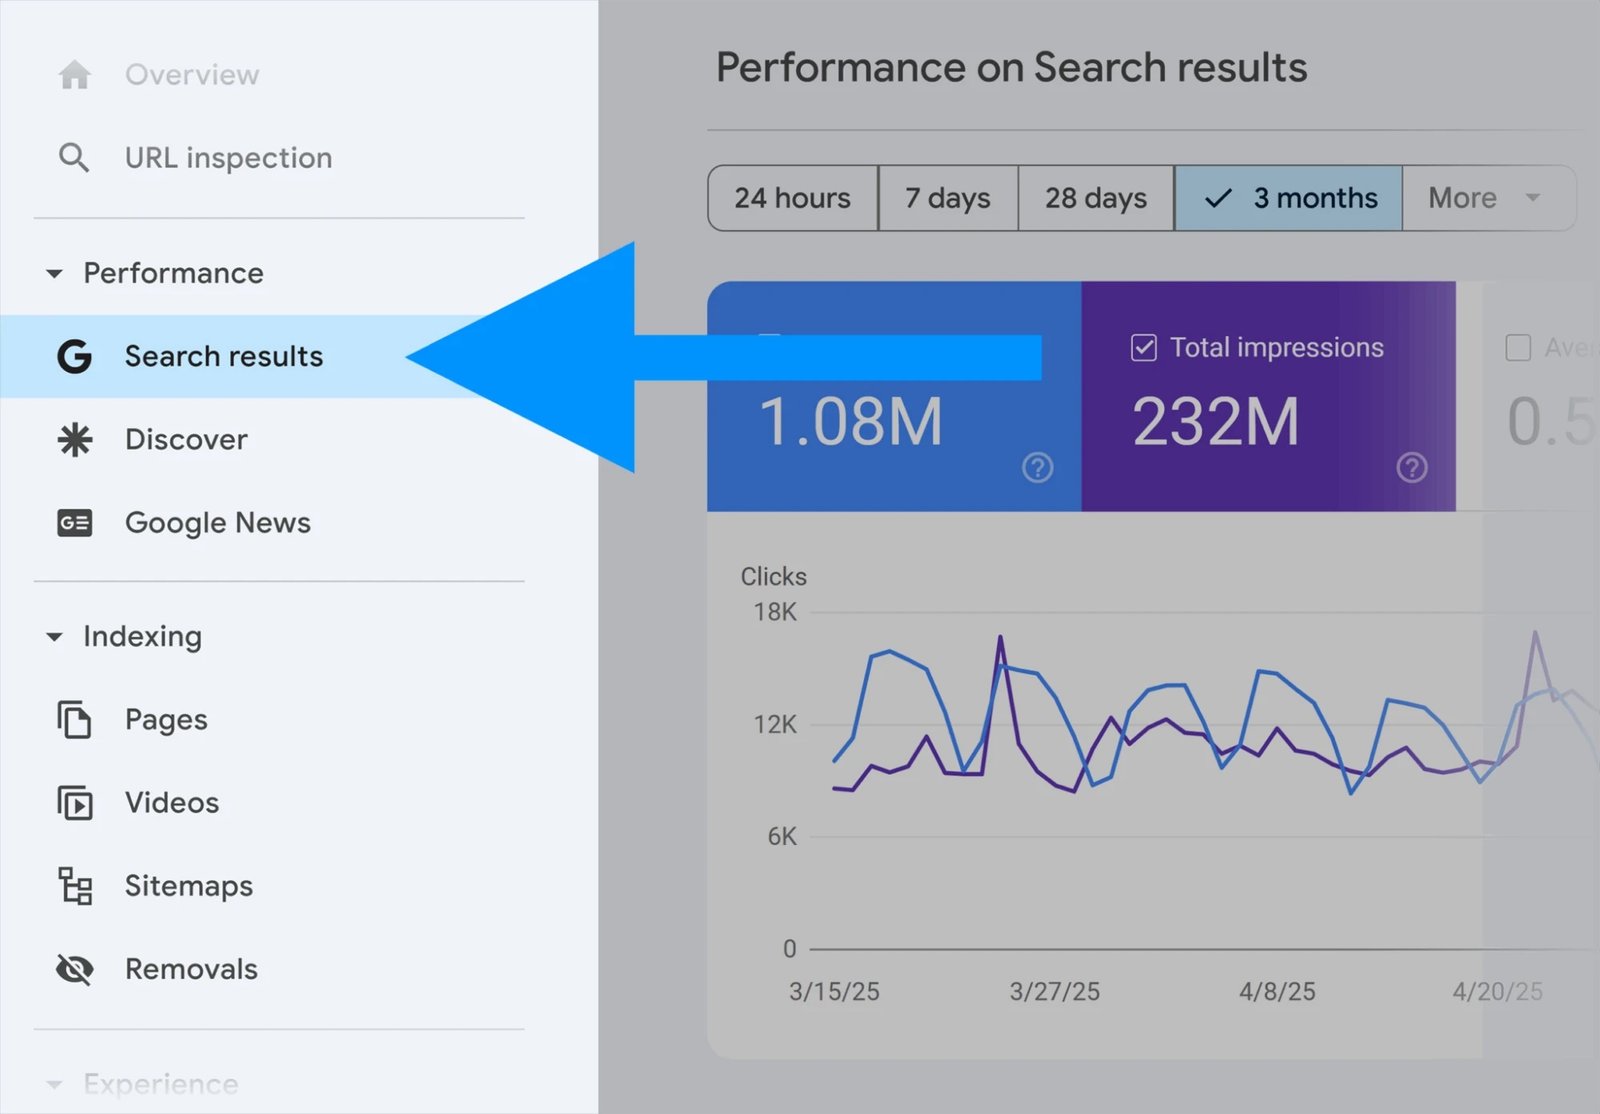Click the Discover asterisk icon

tap(75, 440)
